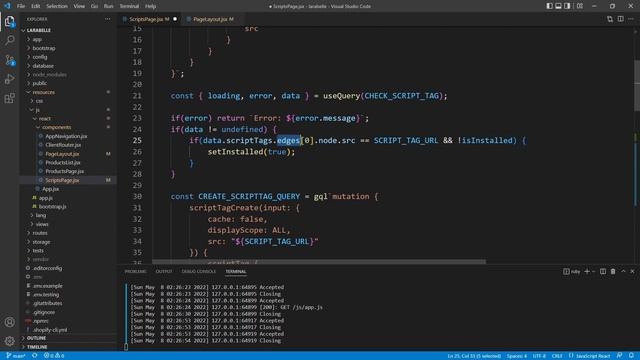Open the View menu
The height and width of the screenshot is (360, 640).
(79, 6)
